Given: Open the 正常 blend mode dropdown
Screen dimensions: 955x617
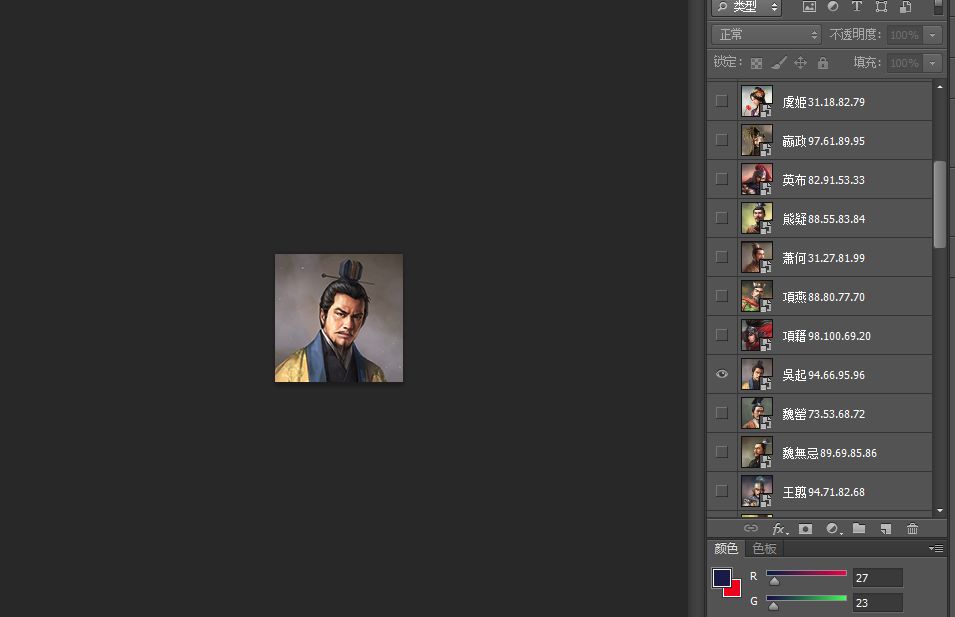Looking at the screenshot, I should pyautogui.click(x=766, y=35).
